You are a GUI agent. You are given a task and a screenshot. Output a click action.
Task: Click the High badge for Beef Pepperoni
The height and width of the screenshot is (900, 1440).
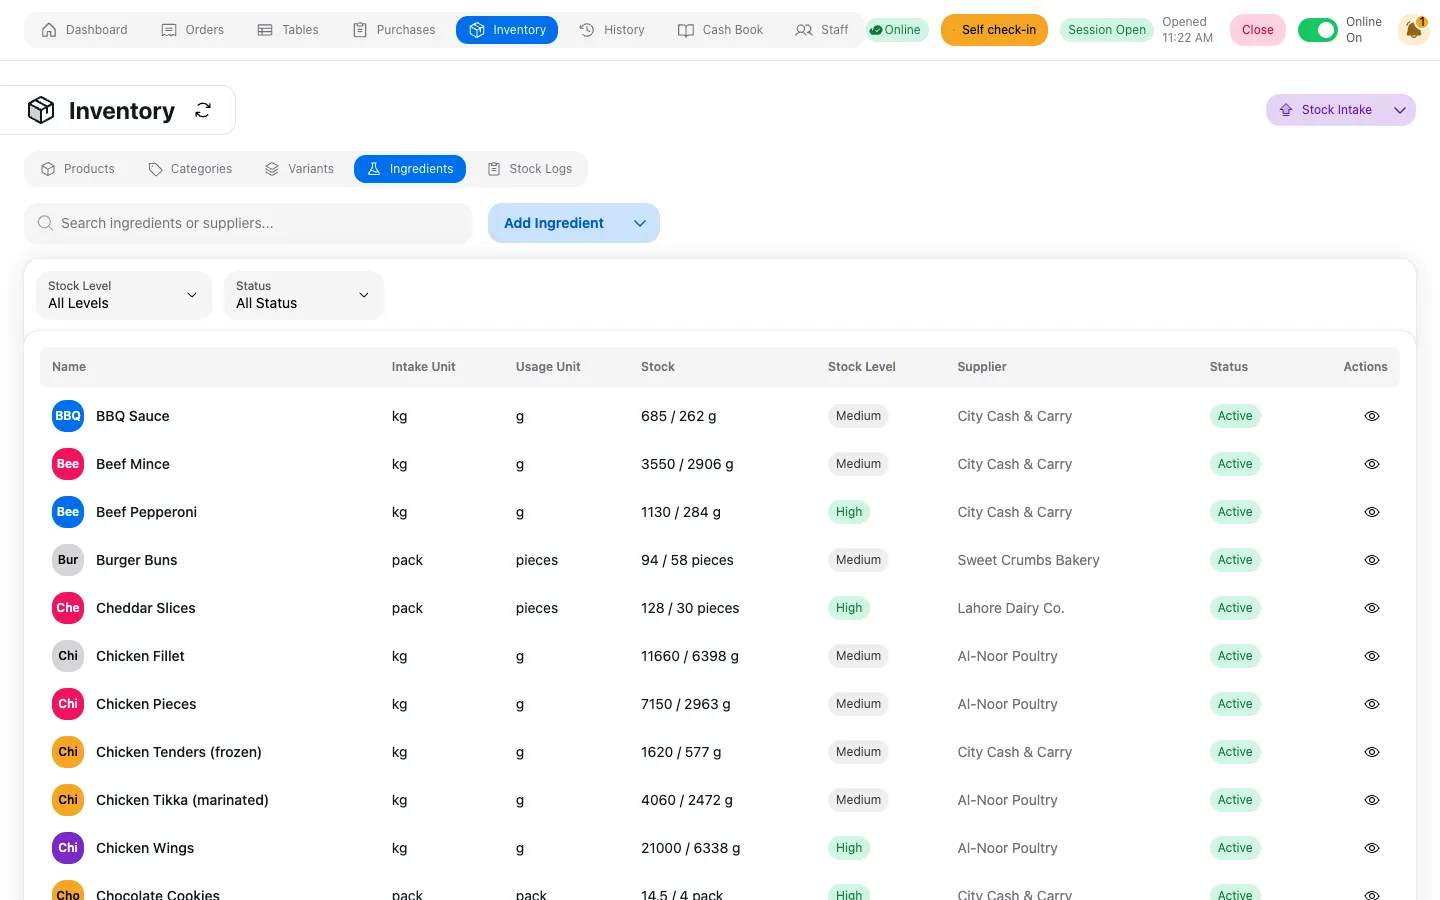coord(849,512)
